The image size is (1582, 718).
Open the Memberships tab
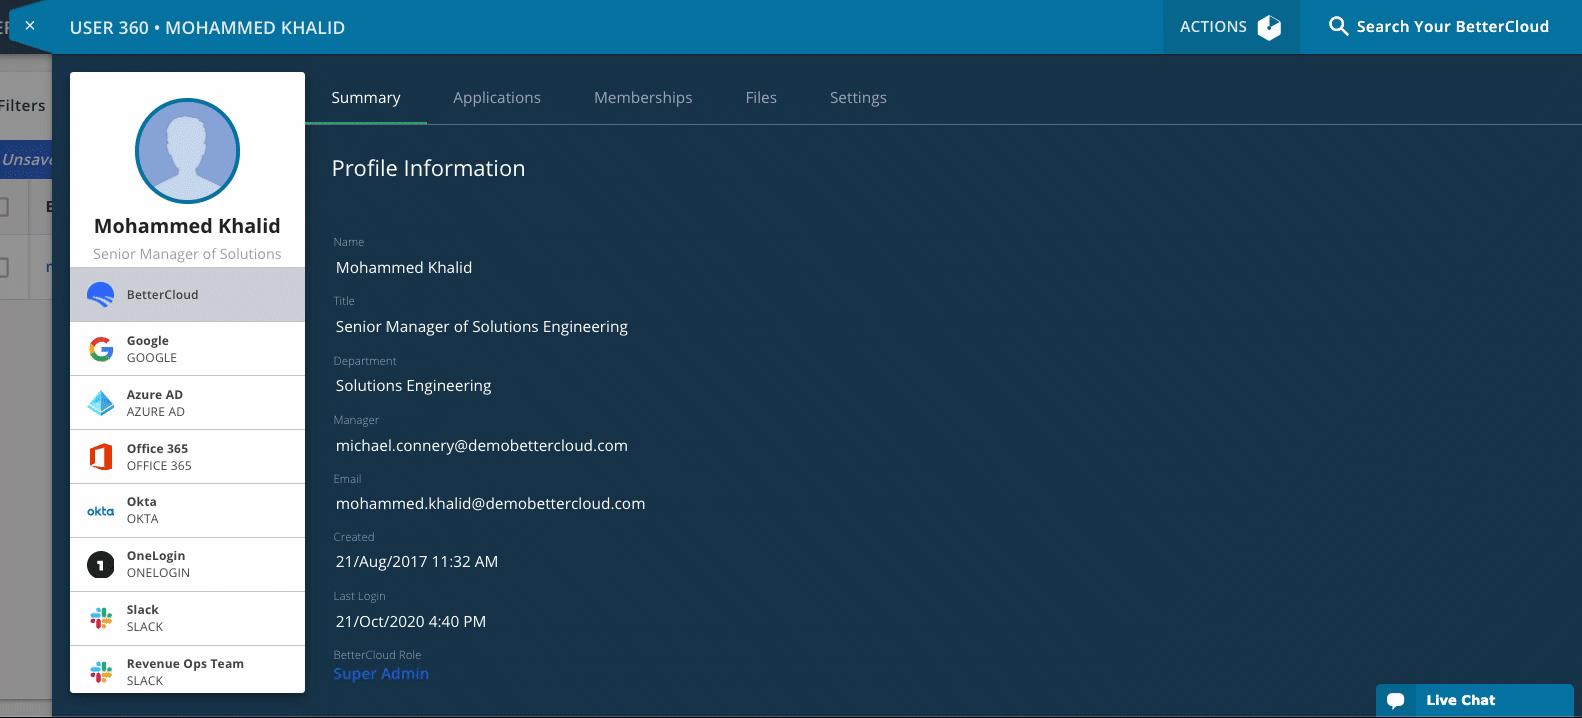tap(643, 98)
